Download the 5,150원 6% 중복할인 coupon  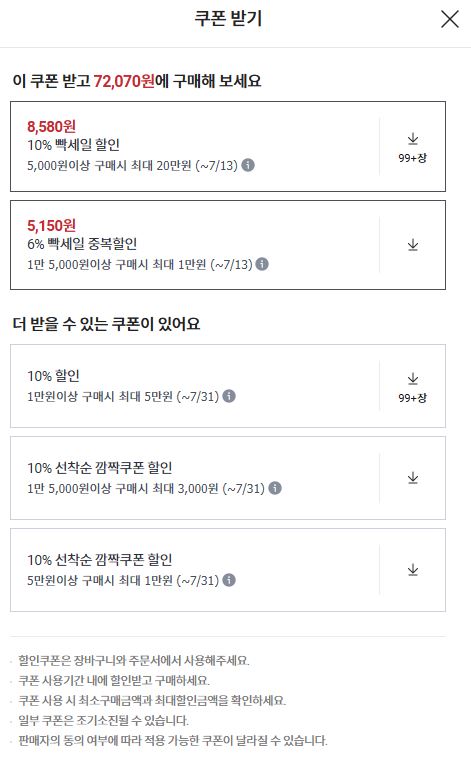pyautogui.click(x=412, y=245)
